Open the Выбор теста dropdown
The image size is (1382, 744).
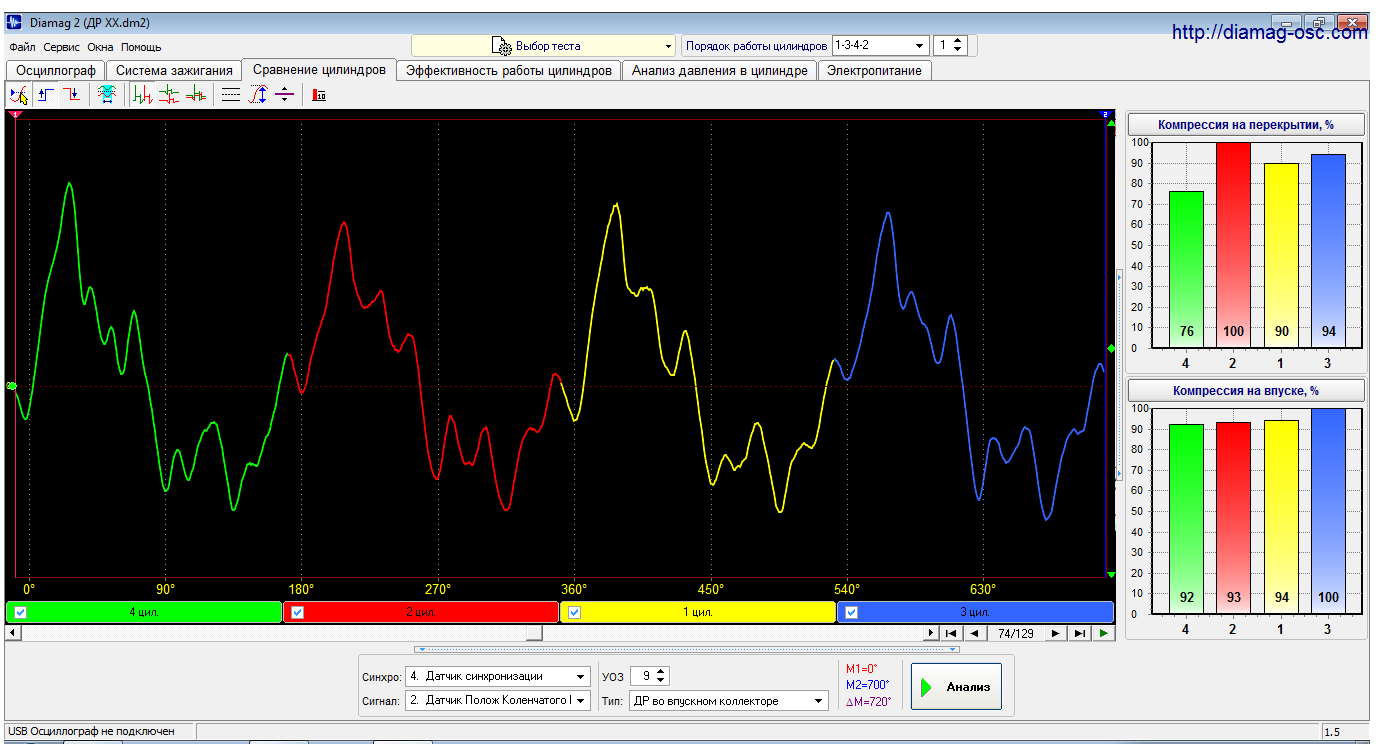pos(544,46)
